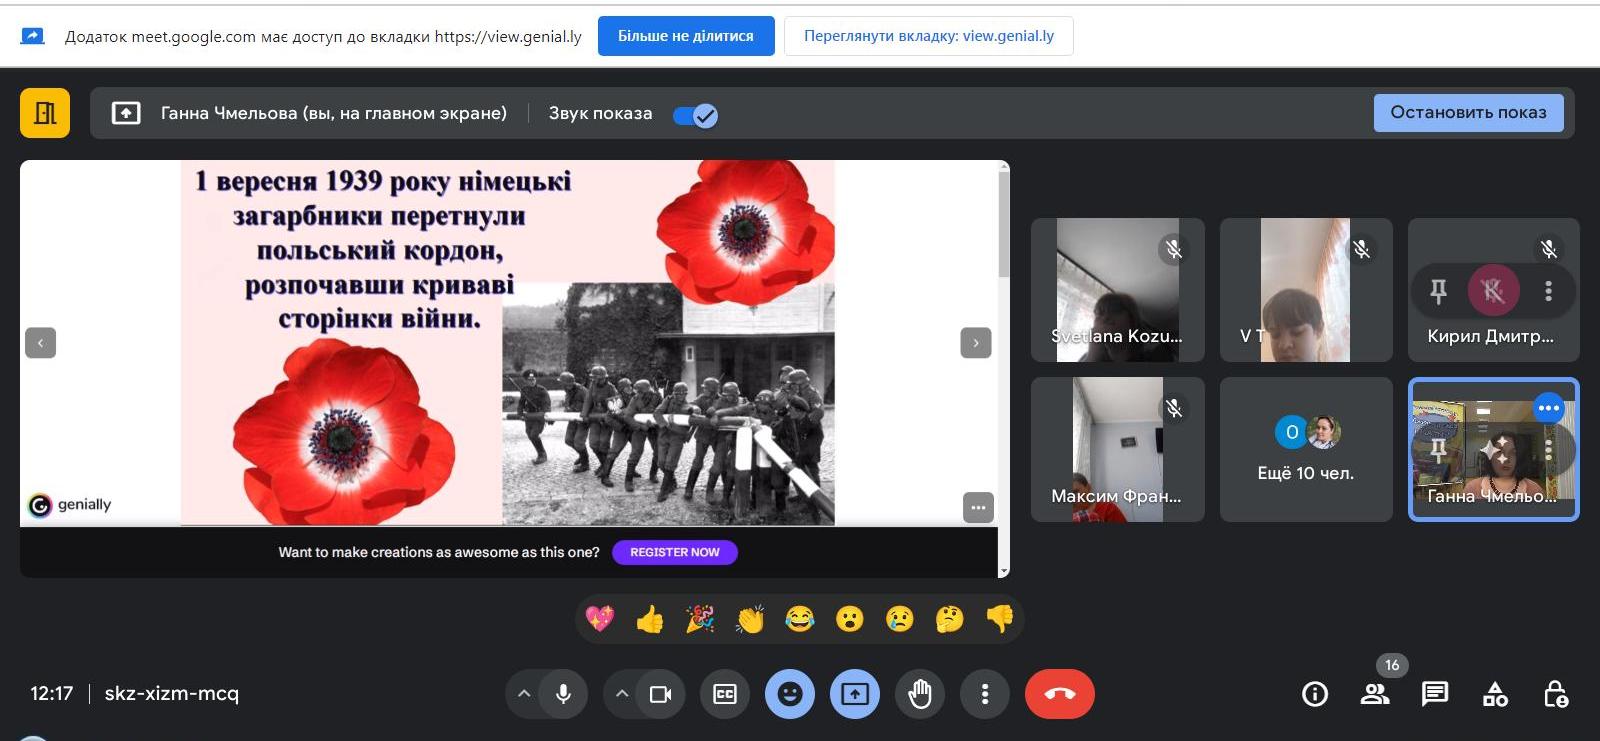This screenshot has height=741, width=1600.
Task: Raise hand using the hand icon
Action: 920,694
